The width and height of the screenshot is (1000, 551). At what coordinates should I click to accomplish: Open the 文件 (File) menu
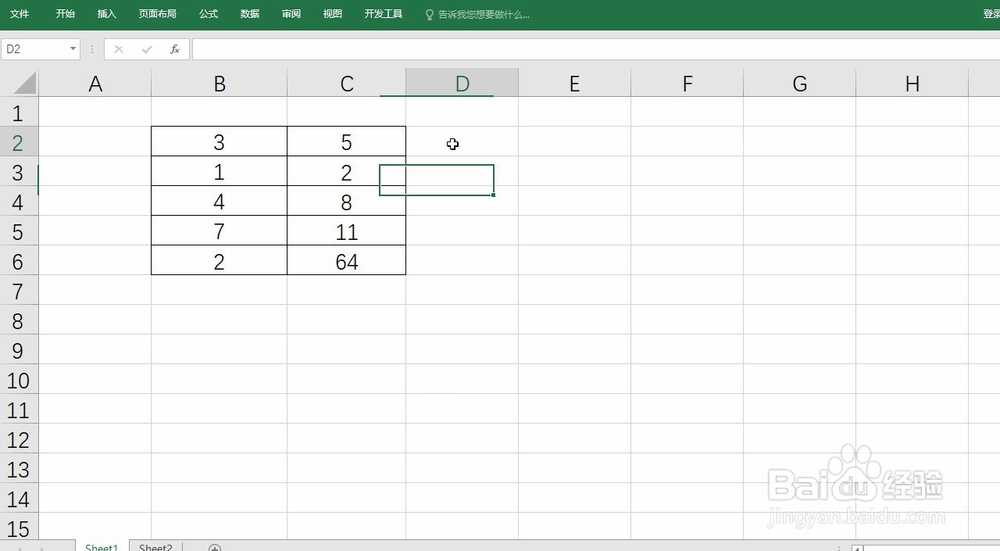[20, 15]
